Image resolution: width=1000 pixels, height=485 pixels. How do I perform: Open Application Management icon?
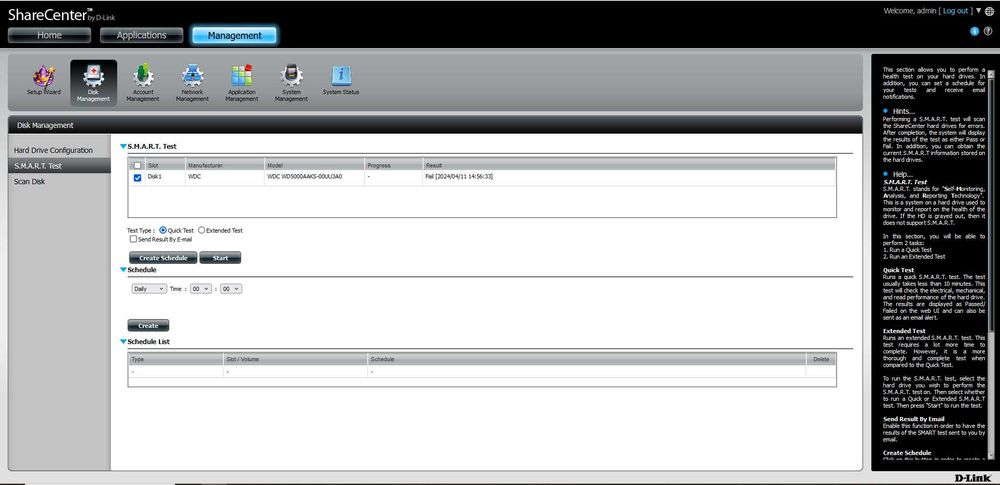(242, 83)
